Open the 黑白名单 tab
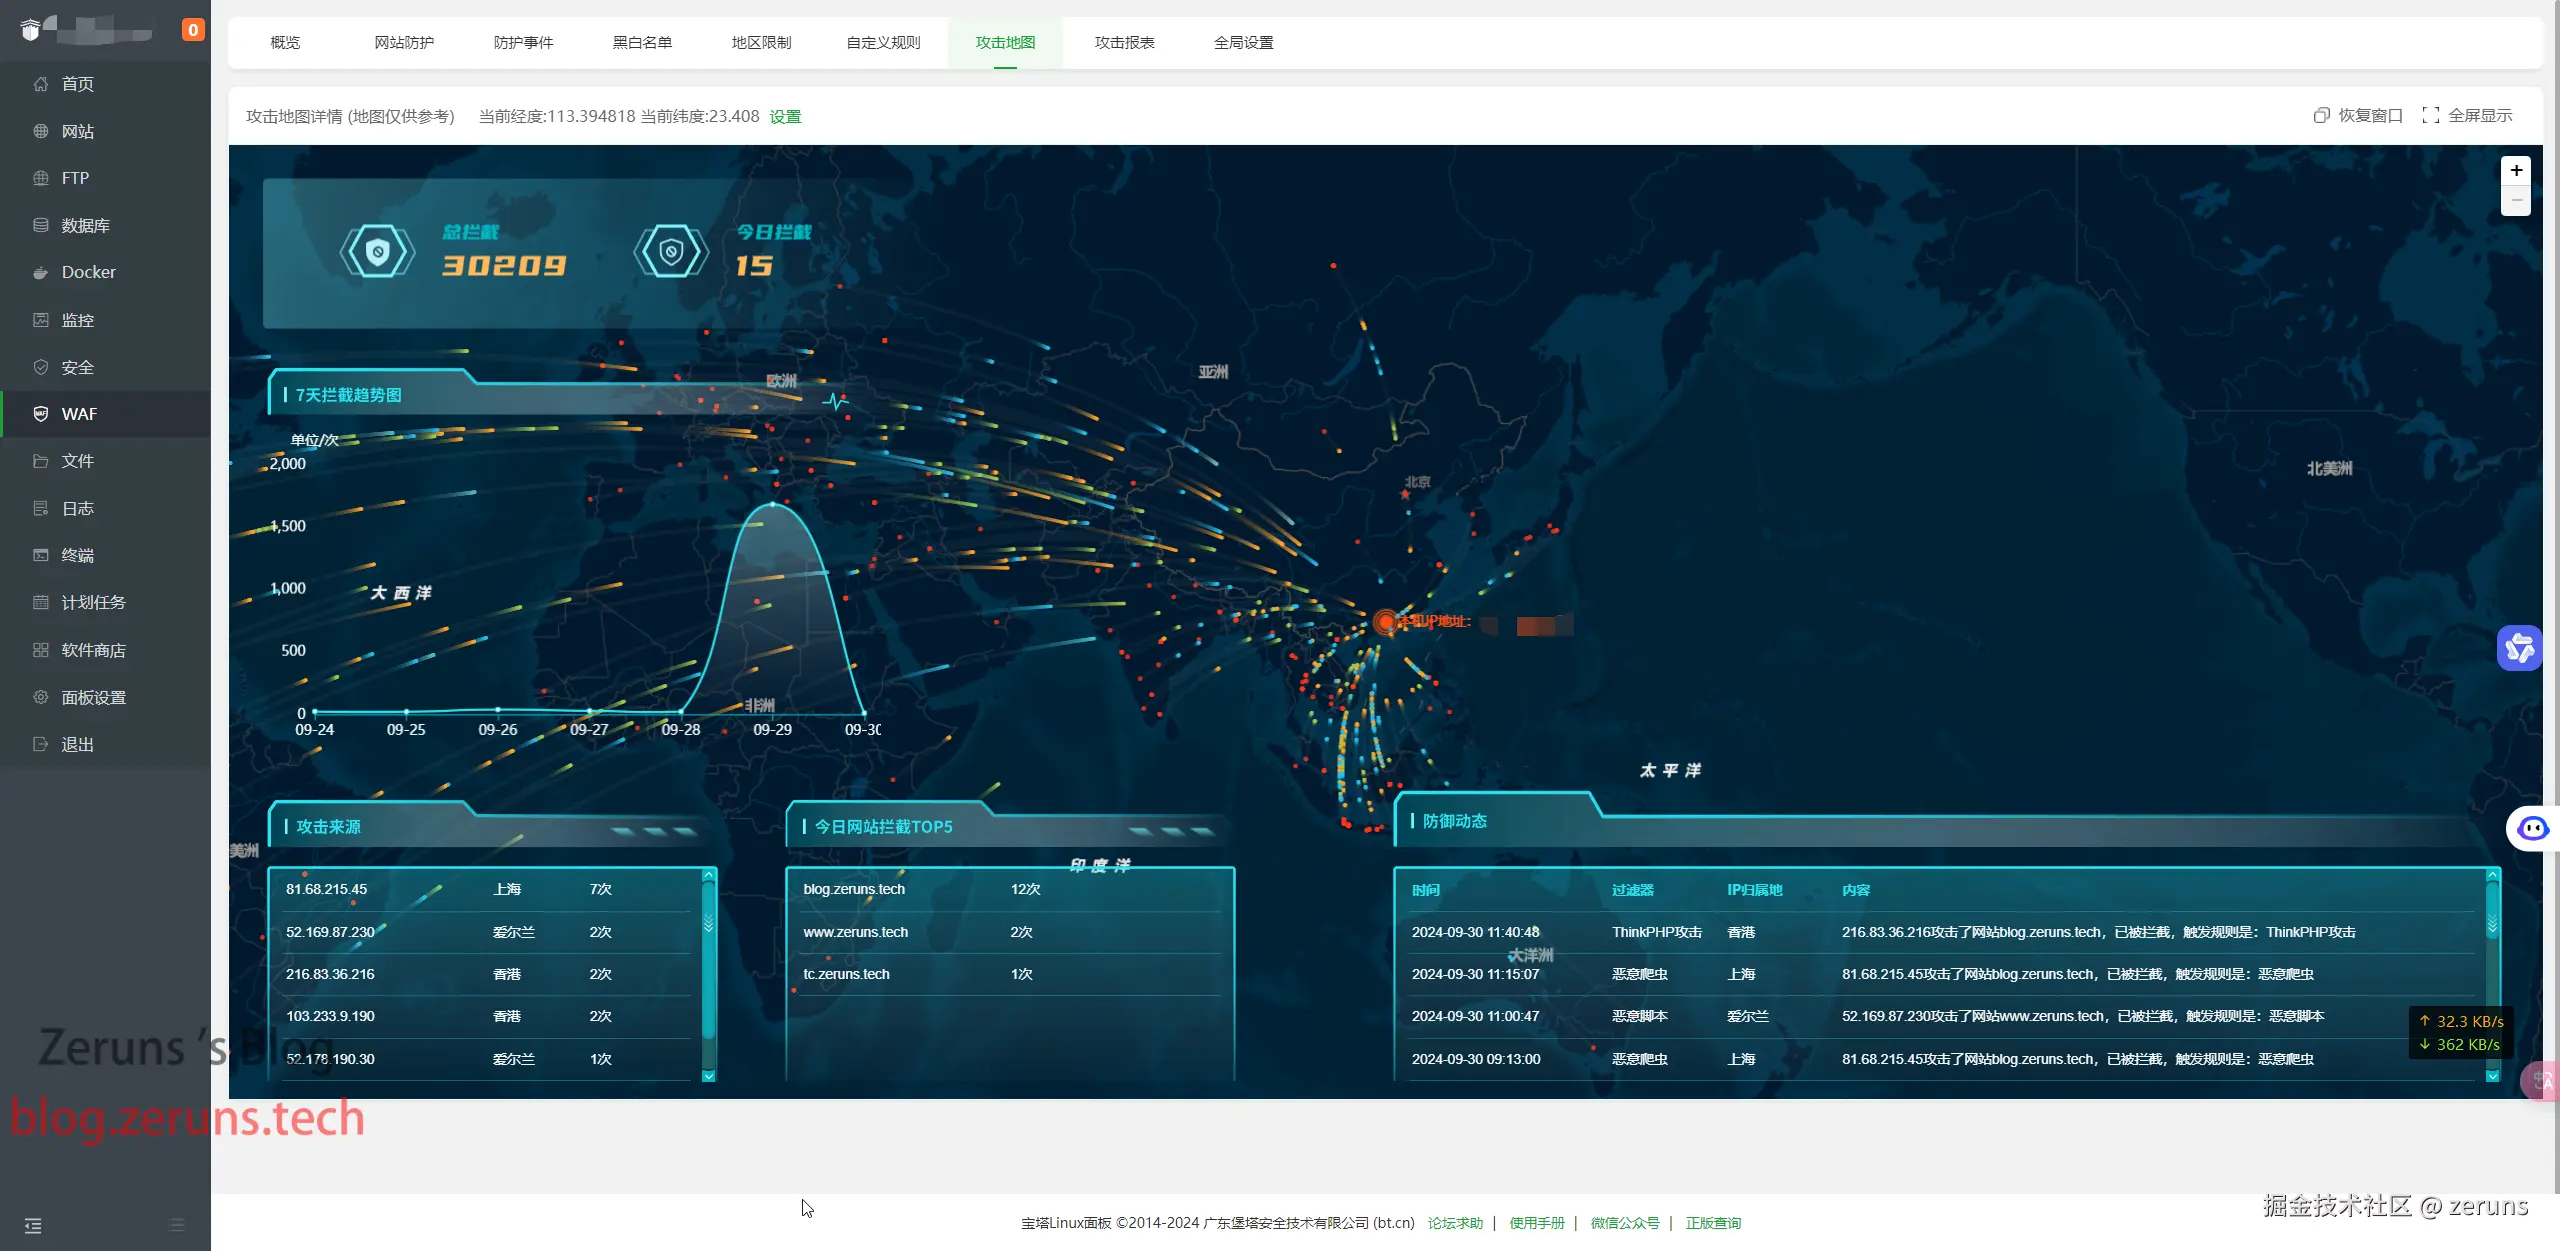Screen dimensions: 2560x1251 (x=642, y=43)
